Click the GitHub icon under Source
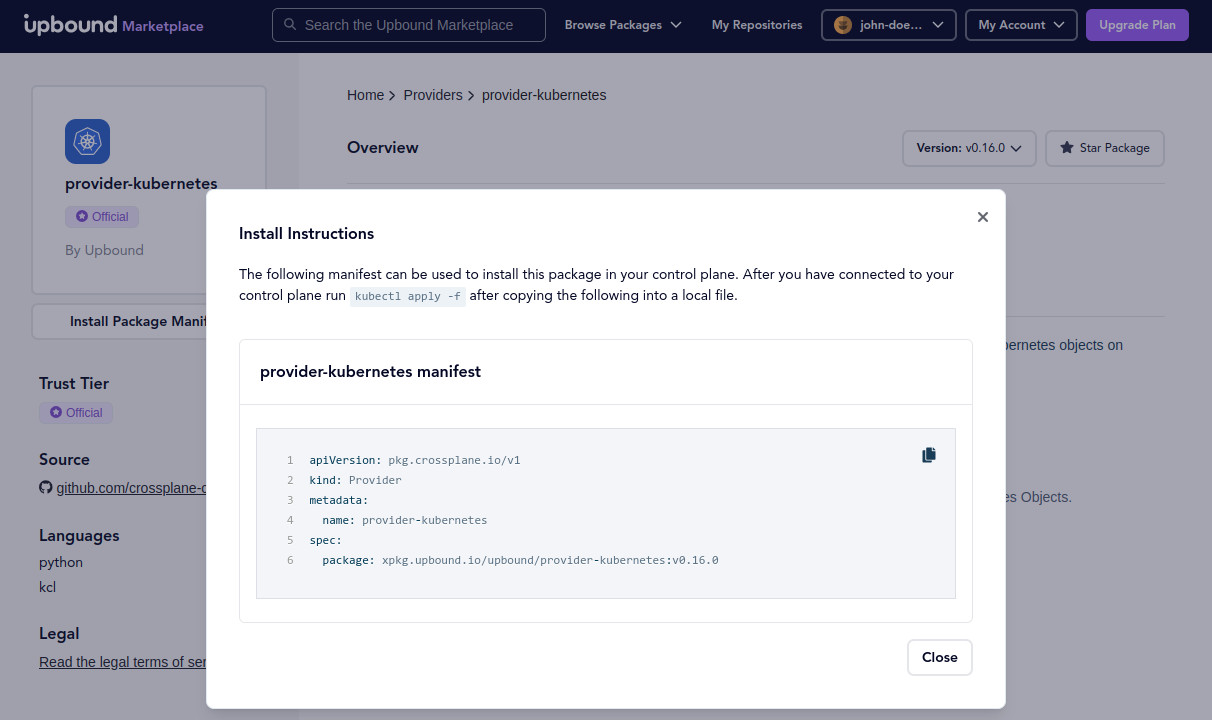This screenshot has height=720, width=1212. coord(46,488)
